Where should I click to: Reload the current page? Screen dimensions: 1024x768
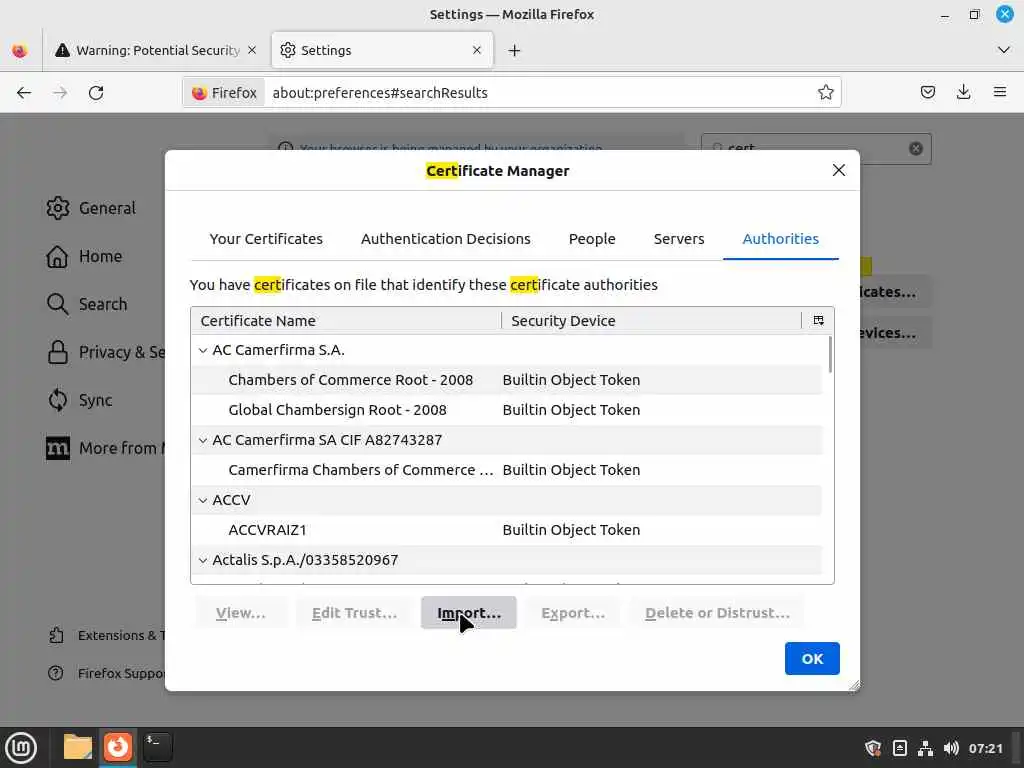[x=96, y=93]
